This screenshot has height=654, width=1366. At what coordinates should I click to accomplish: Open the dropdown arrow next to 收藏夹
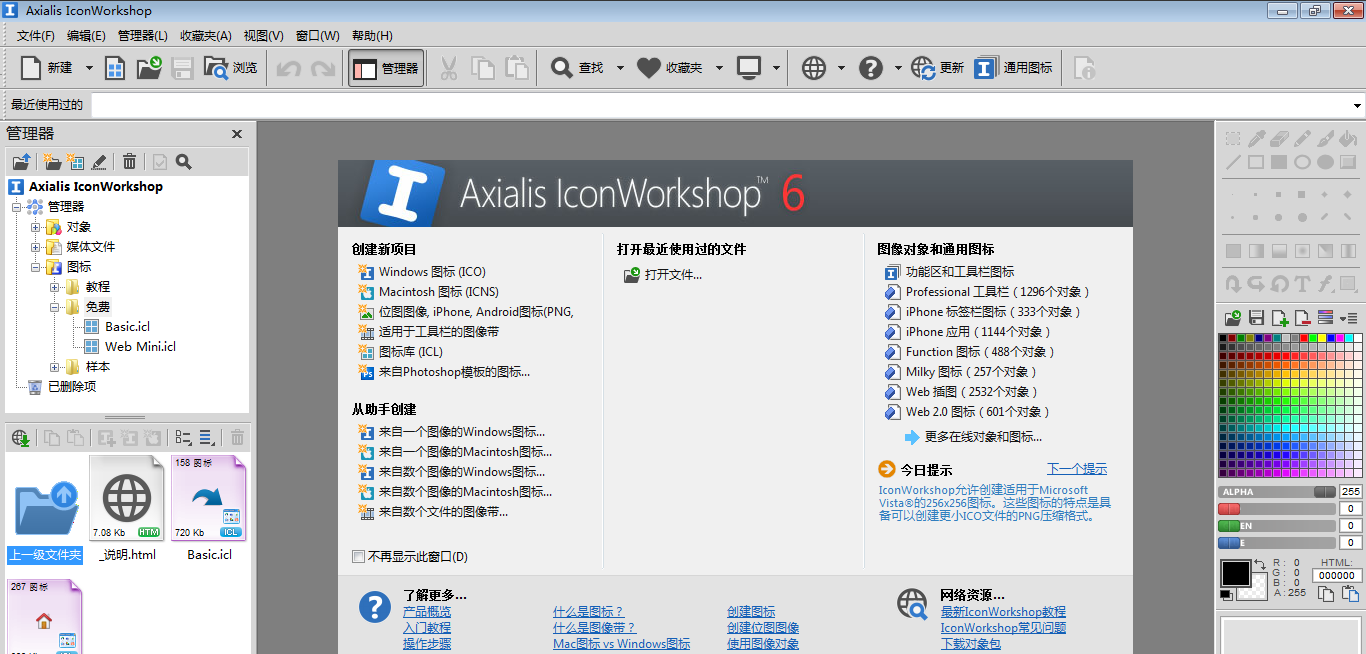click(x=719, y=68)
